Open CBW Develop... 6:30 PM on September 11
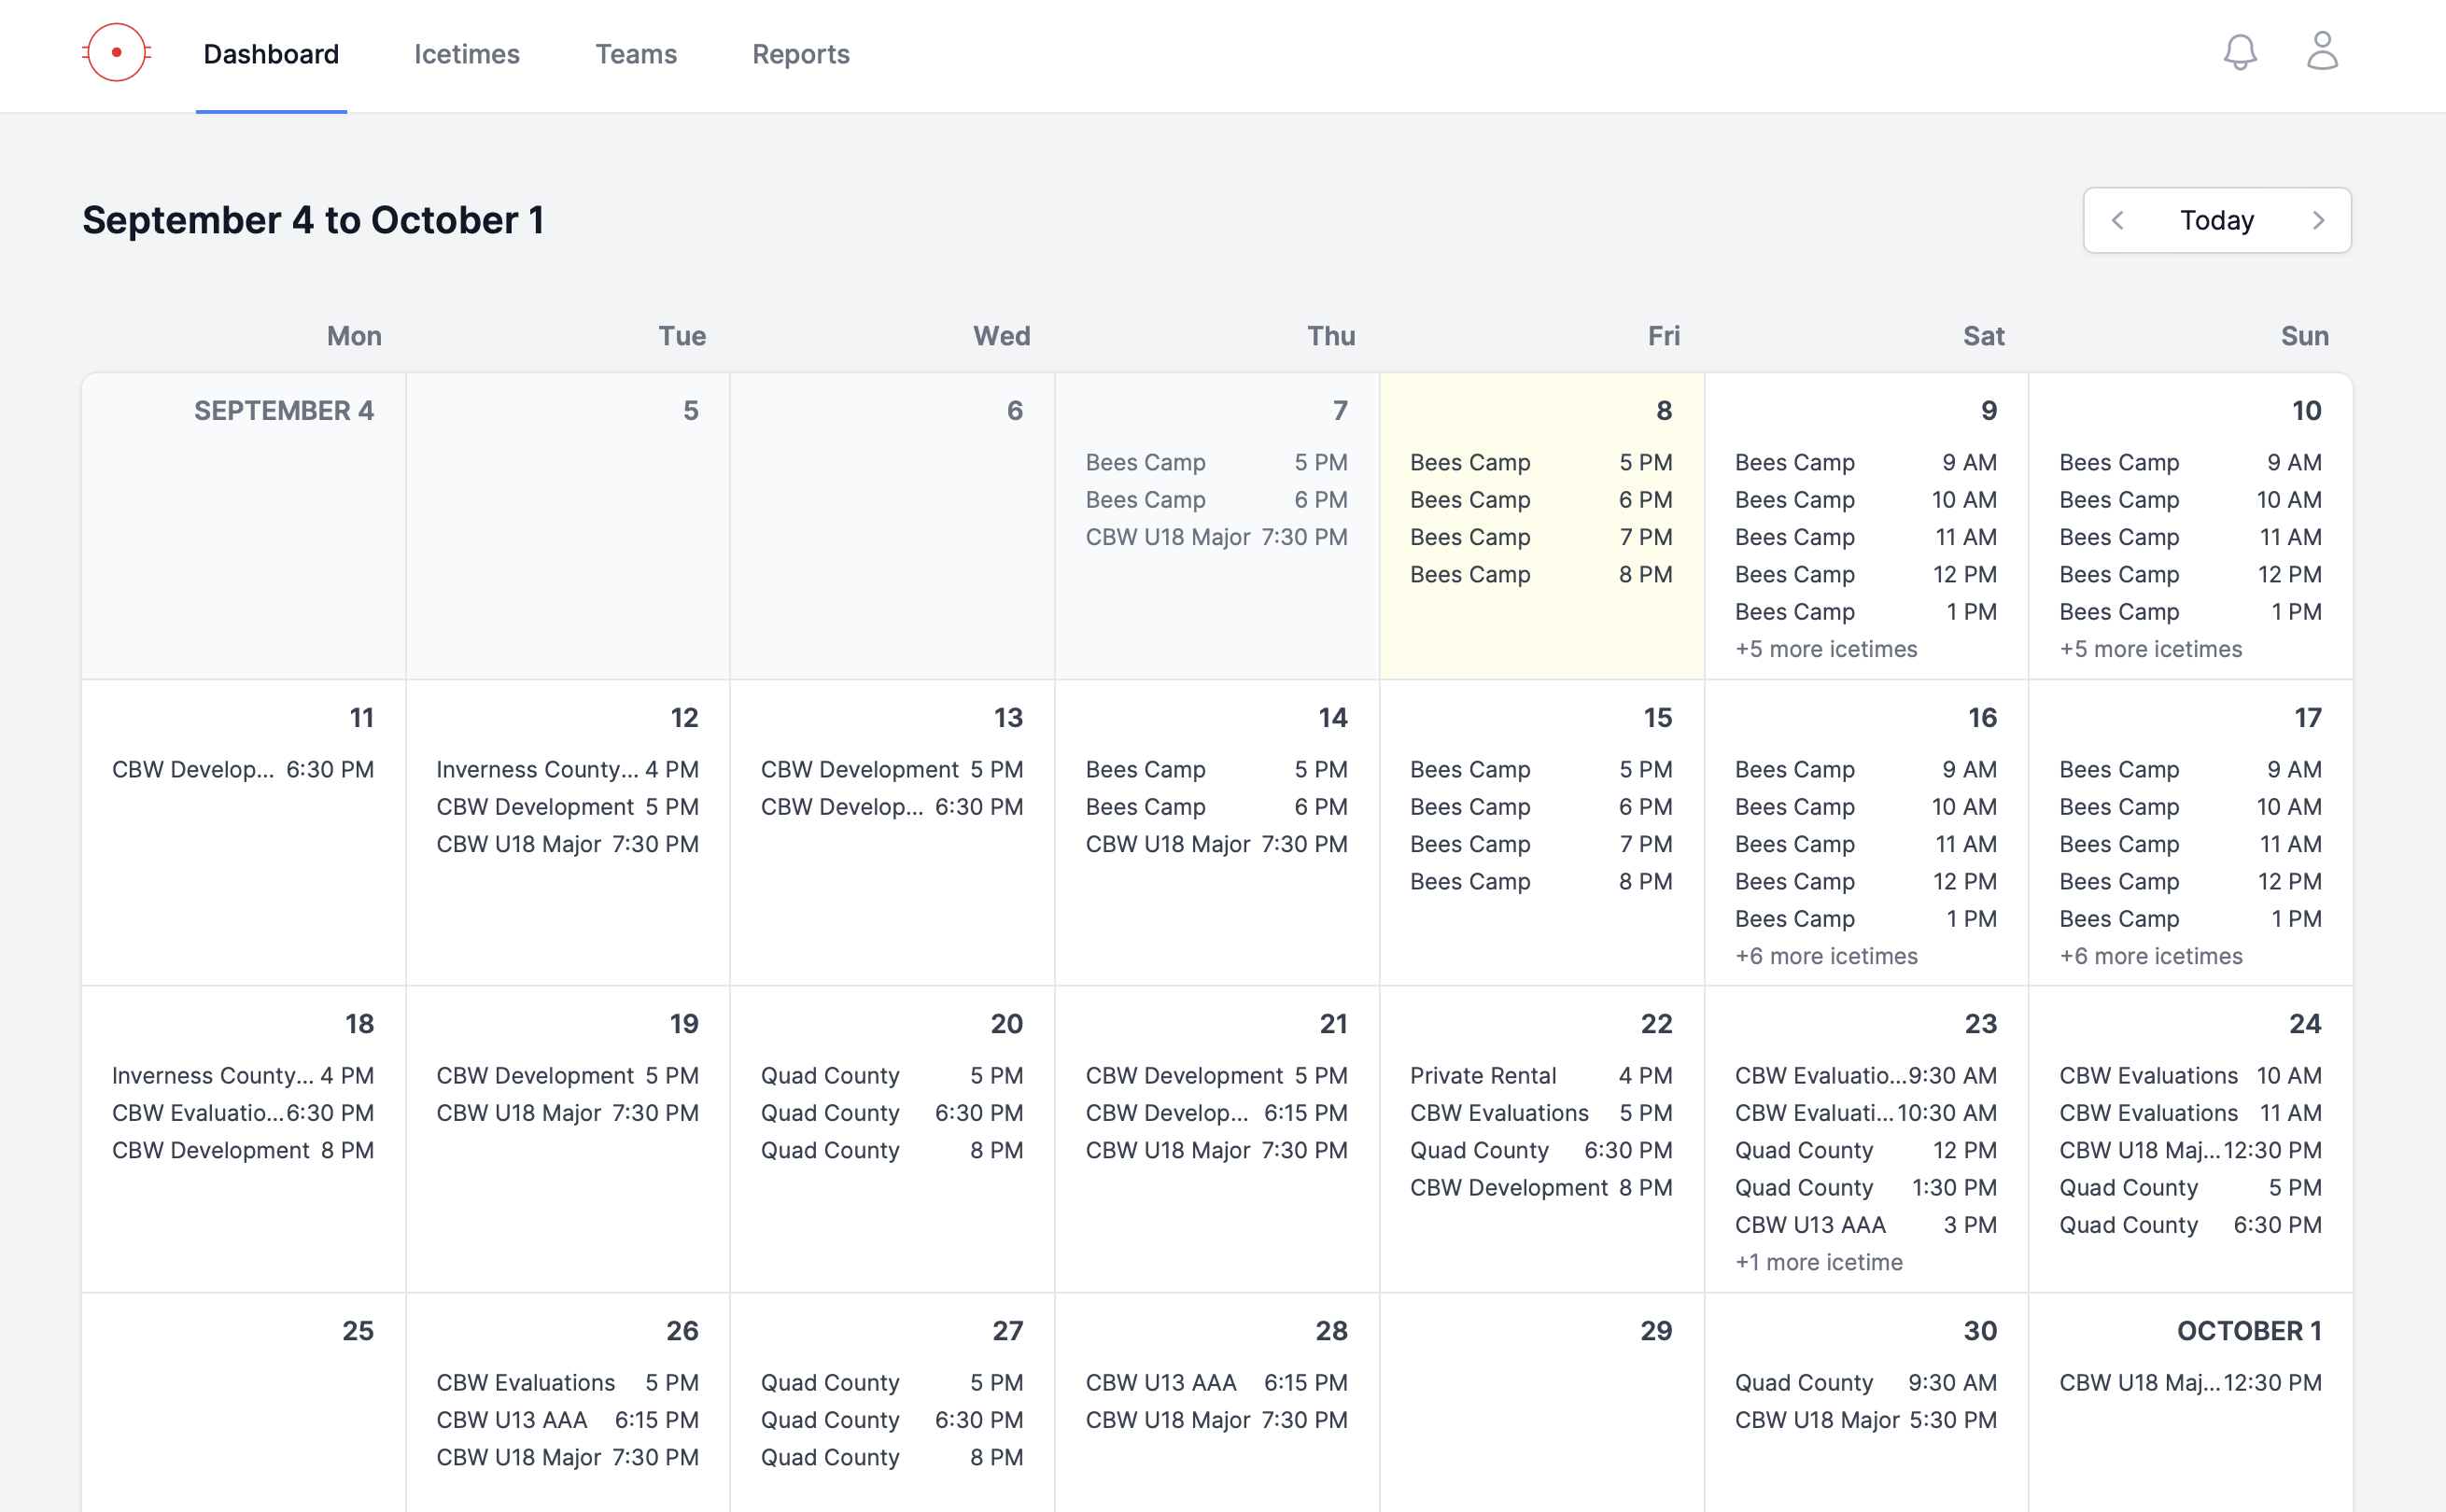The height and width of the screenshot is (1512, 2446). point(243,769)
